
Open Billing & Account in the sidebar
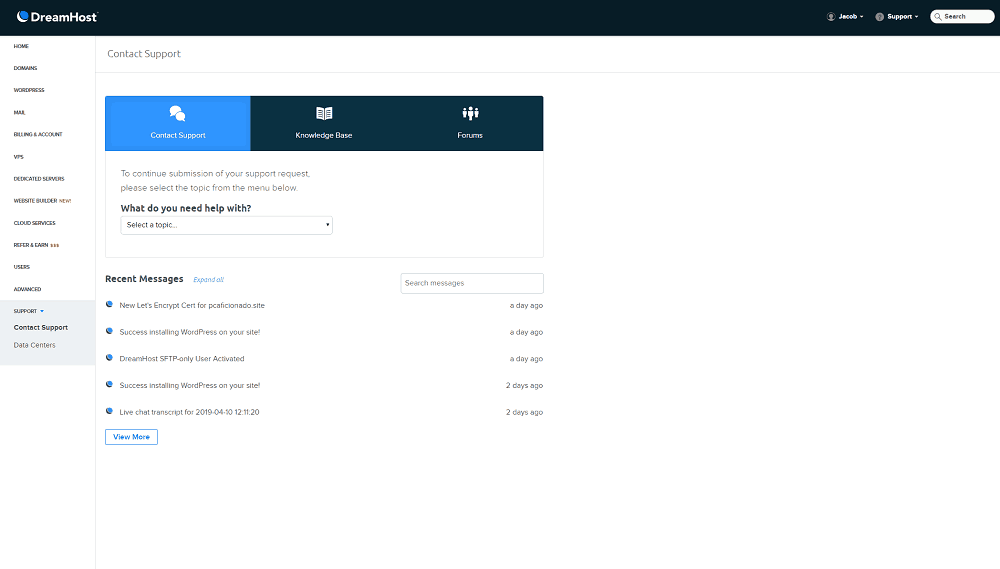click(x=38, y=135)
